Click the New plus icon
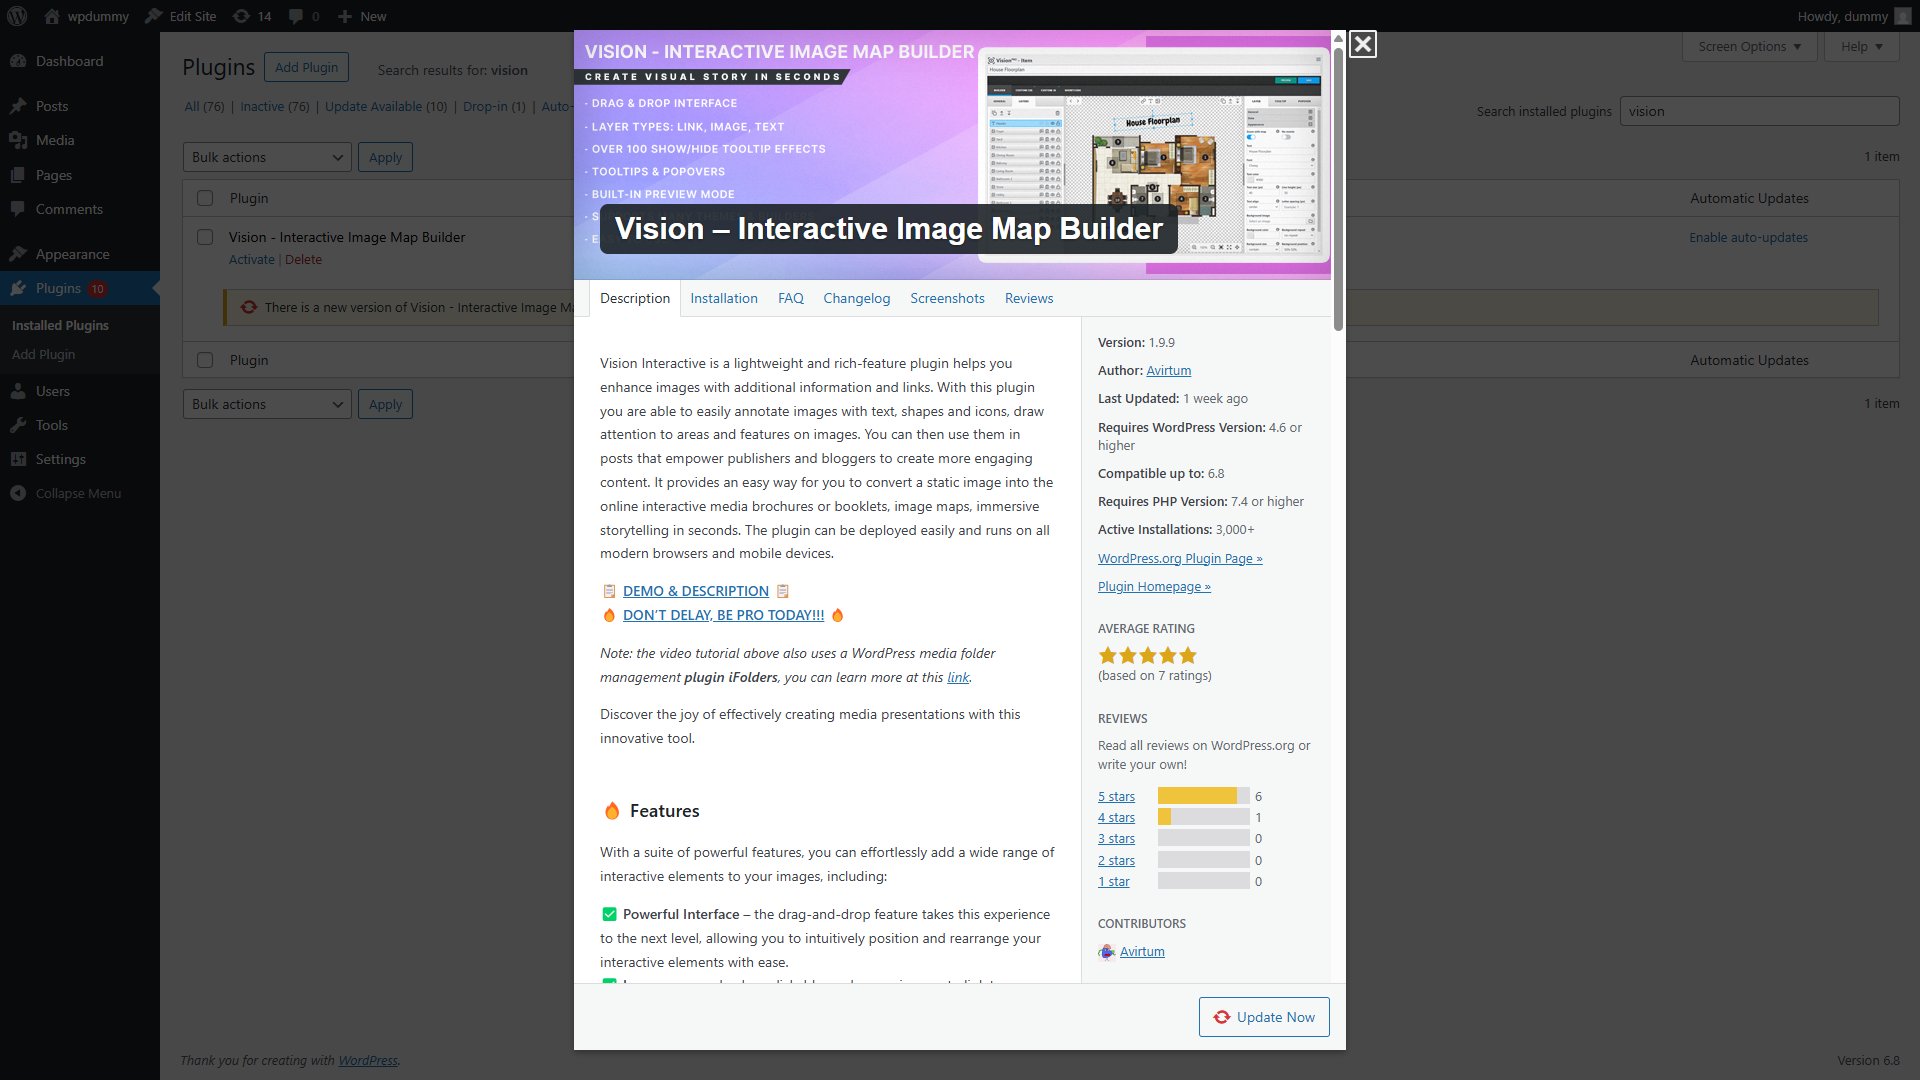 (344, 16)
